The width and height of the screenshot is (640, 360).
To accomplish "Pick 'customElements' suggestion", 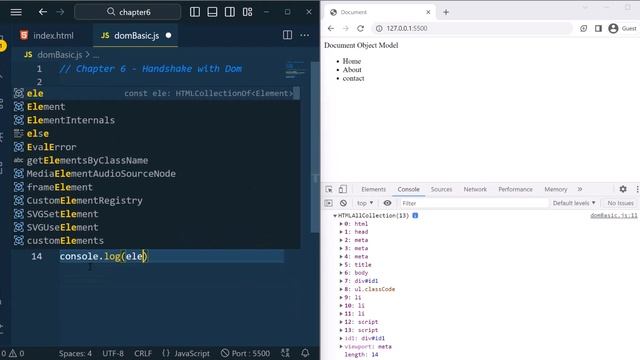I will click(156, 241).
